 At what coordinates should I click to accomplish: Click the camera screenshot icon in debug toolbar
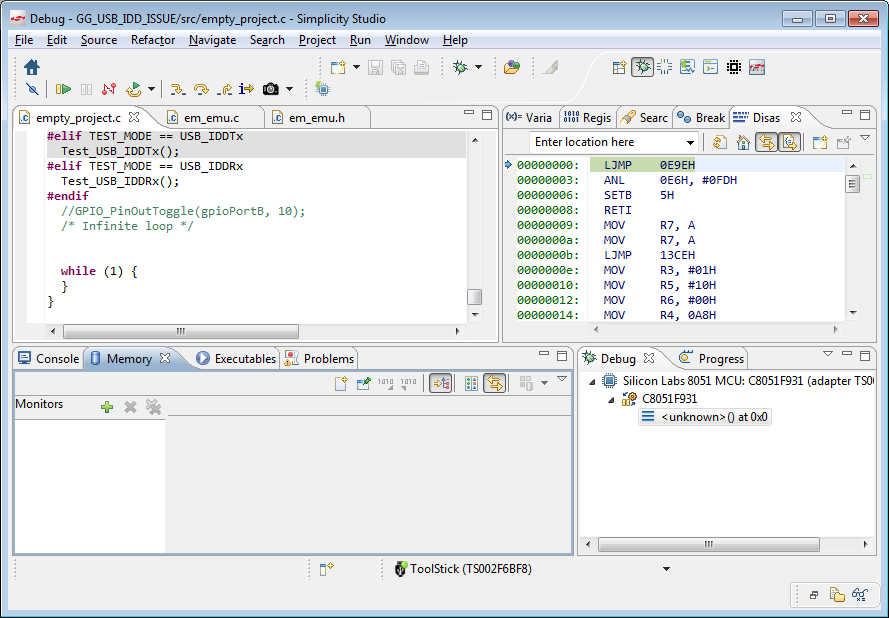coord(270,89)
